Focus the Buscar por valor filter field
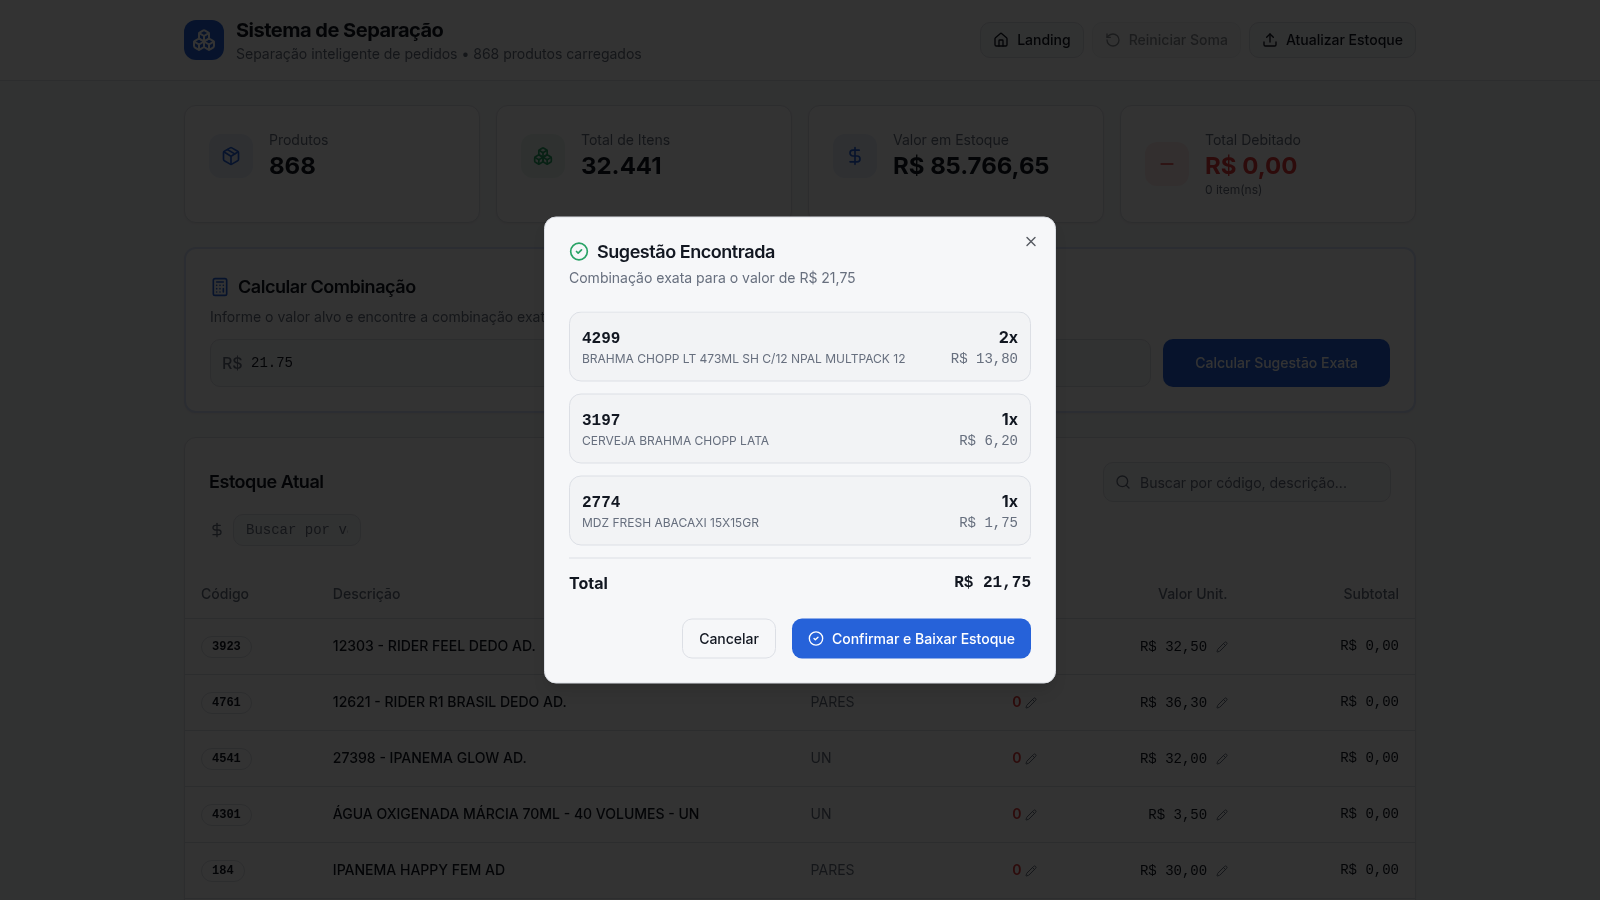Image resolution: width=1600 pixels, height=900 pixels. (x=297, y=530)
